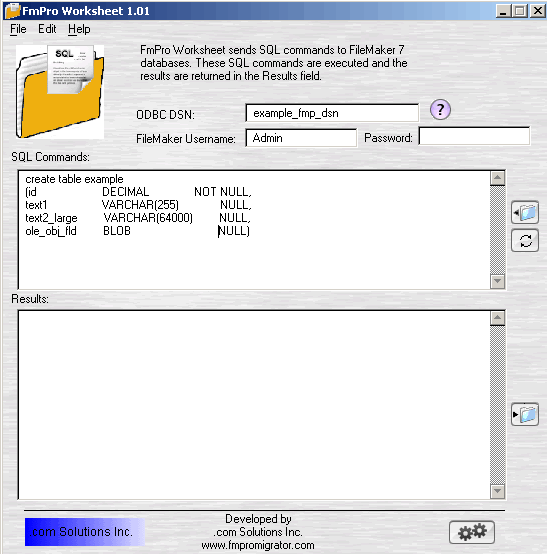Click the NOT NULL, text
The image size is (547, 554).
point(223,192)
